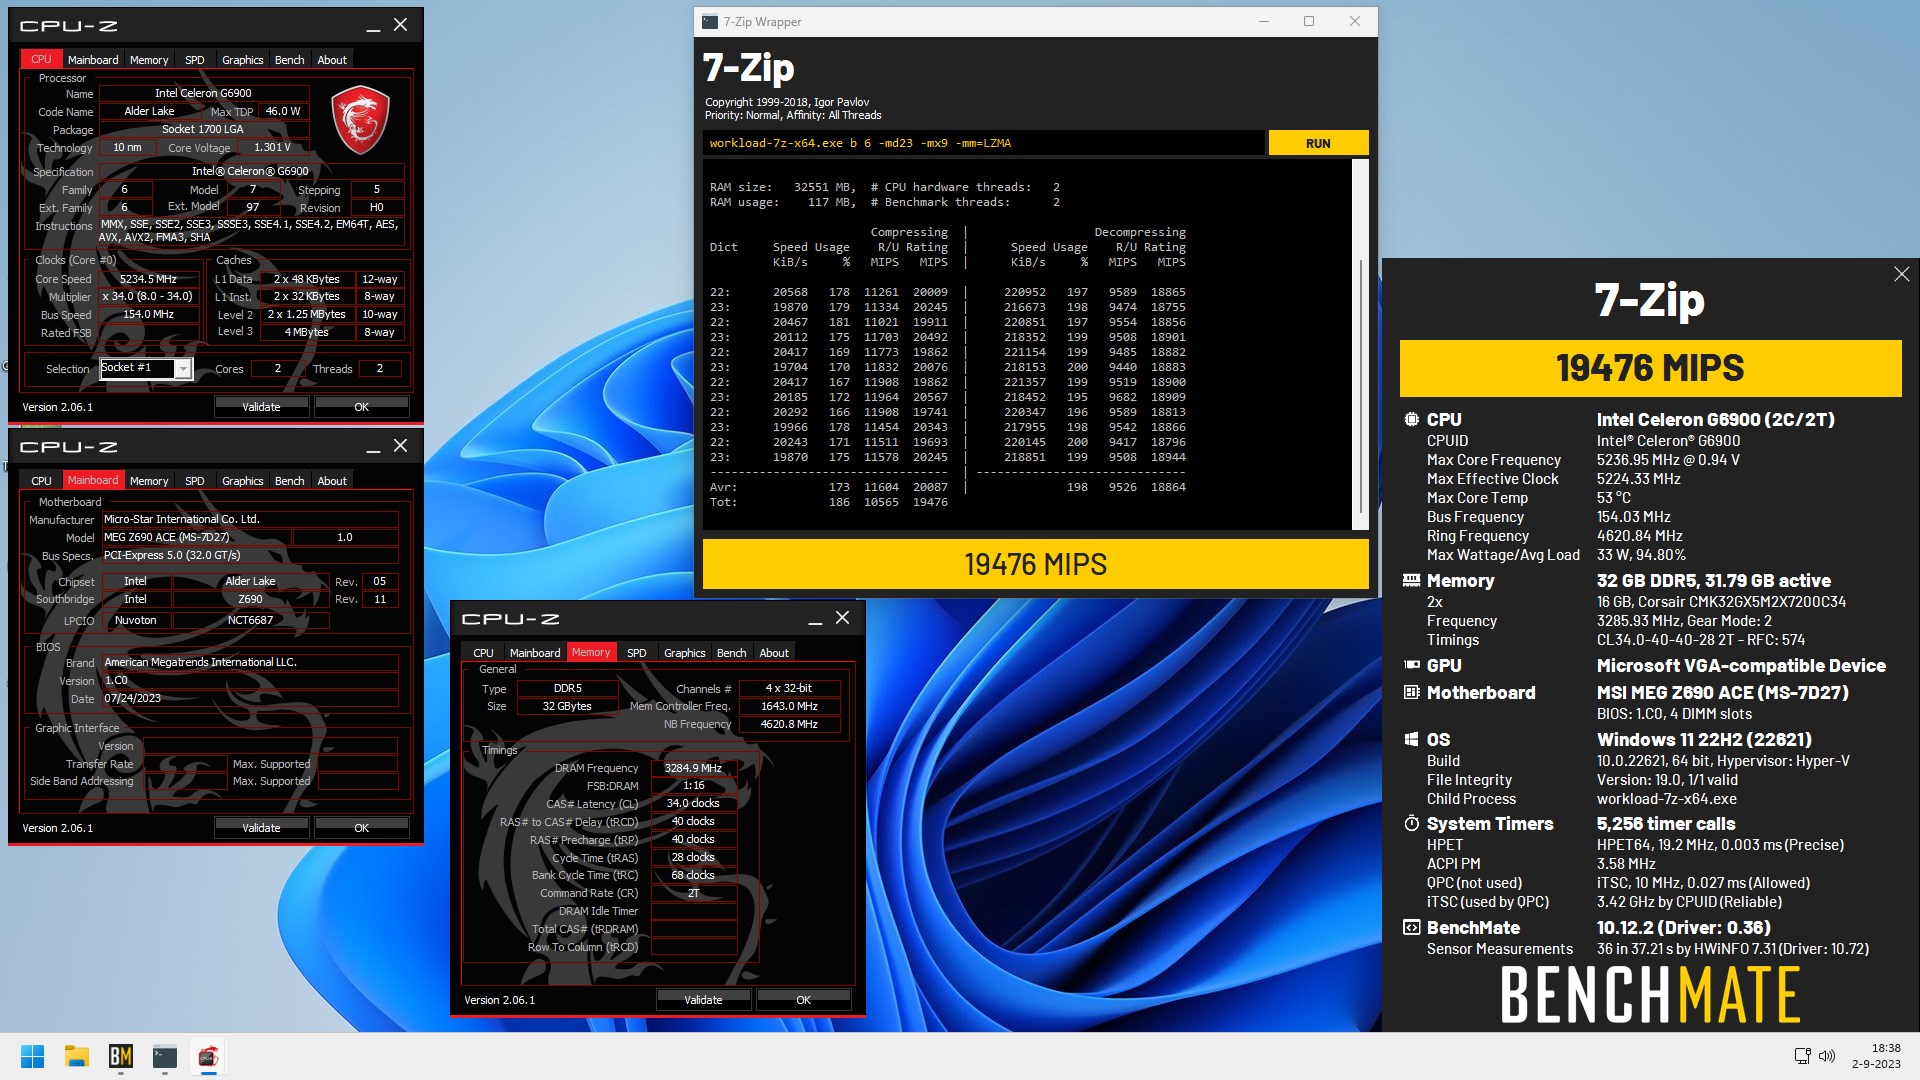The image size is (1920, 1080).
Task: Click the MEG Z690 ACE model field
Action: click(x=196, y=537)
